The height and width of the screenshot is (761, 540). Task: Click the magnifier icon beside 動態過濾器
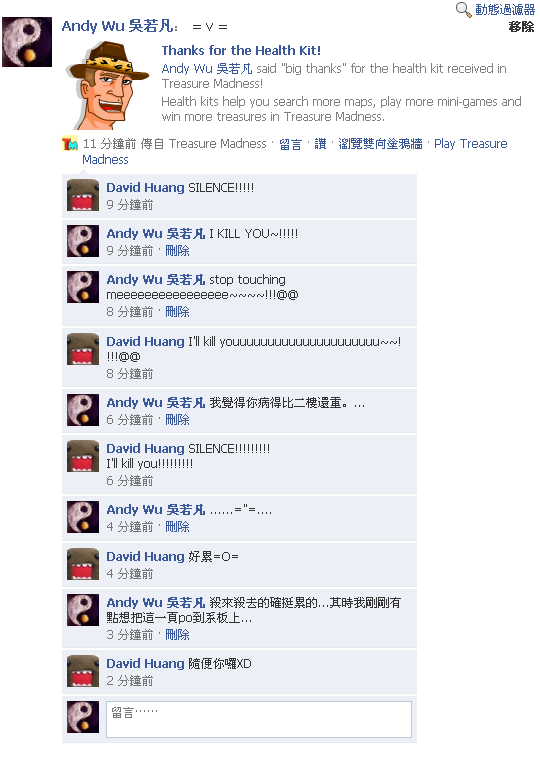tap(463, 10)
